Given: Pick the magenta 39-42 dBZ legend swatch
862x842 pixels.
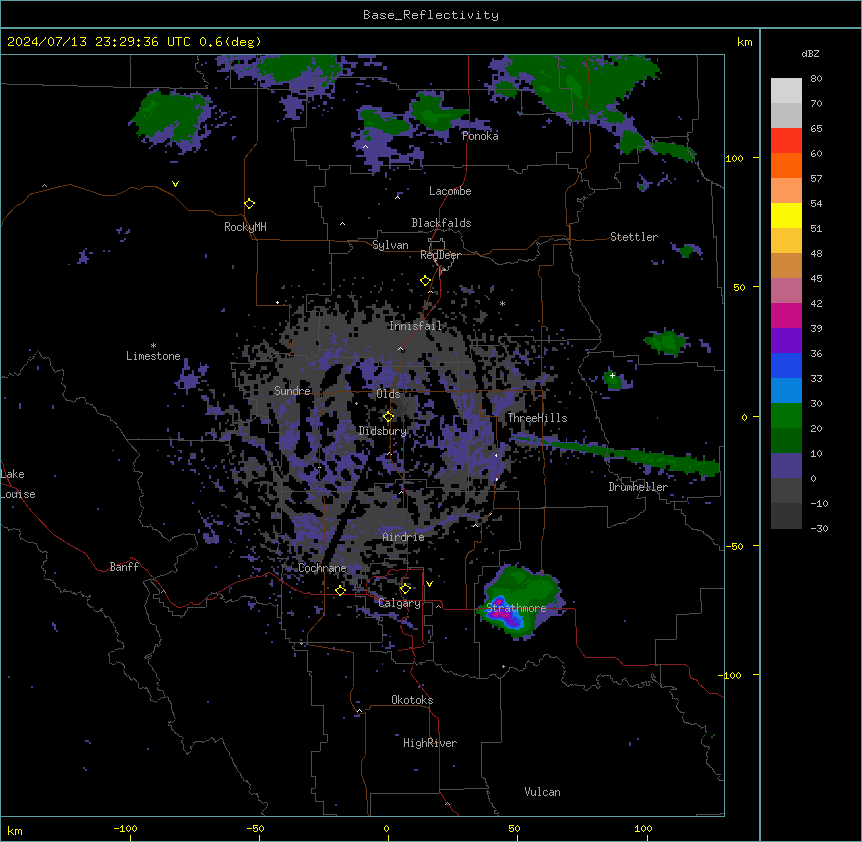Looking at the screenshot, I should click(x=786, y=315).
